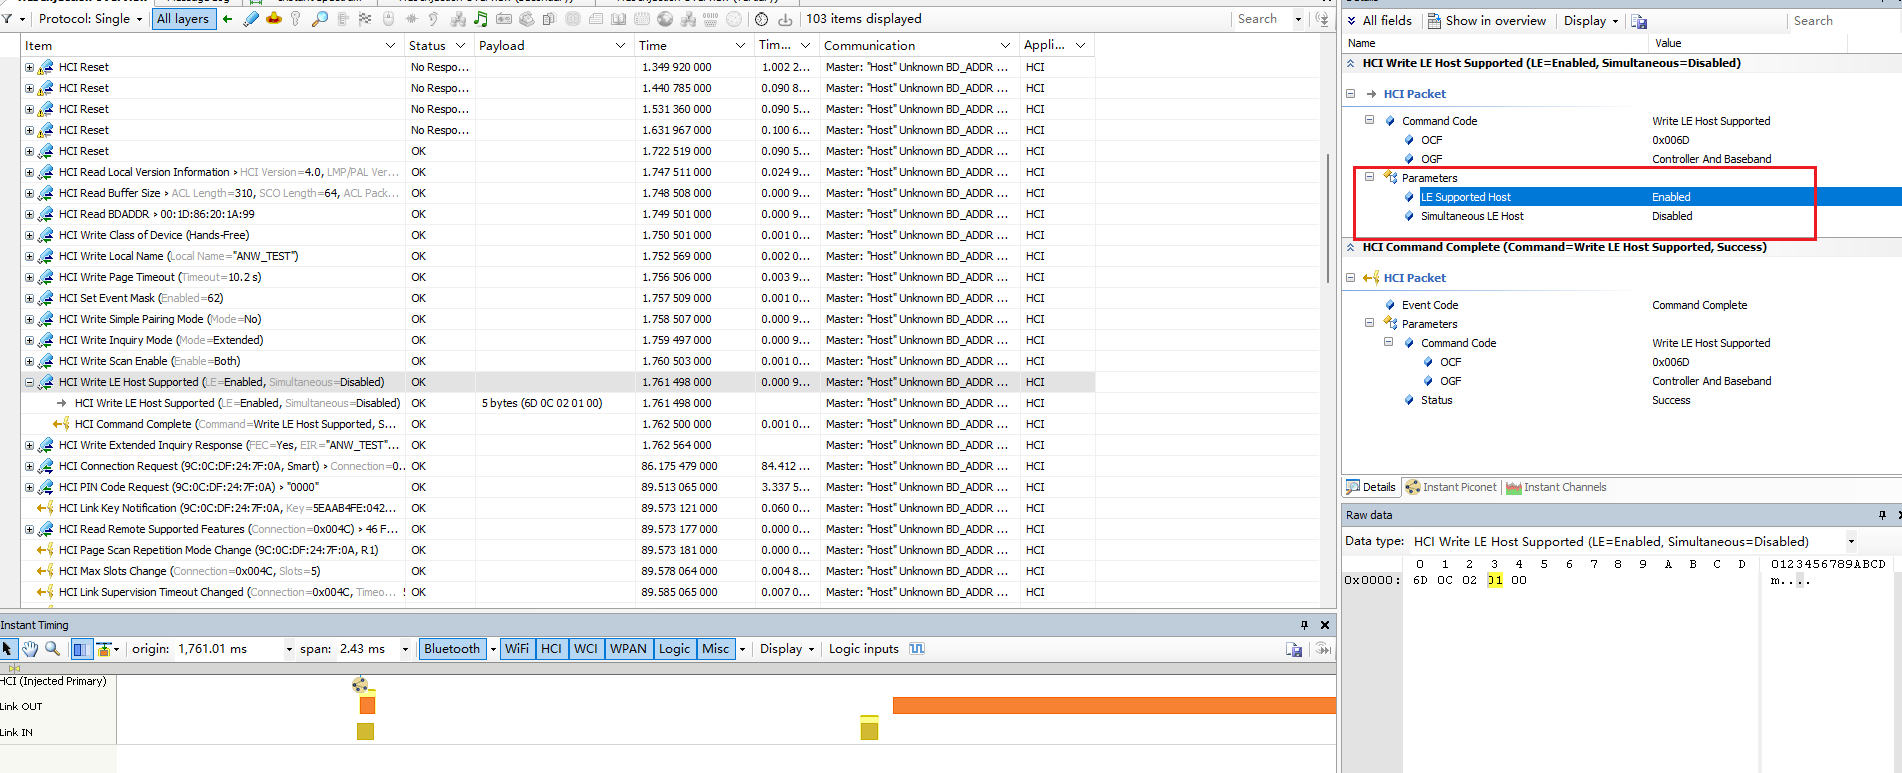1902x773 pixels.
Task: Select hex byte 6D in Raw data
Action: point(1420,580)
